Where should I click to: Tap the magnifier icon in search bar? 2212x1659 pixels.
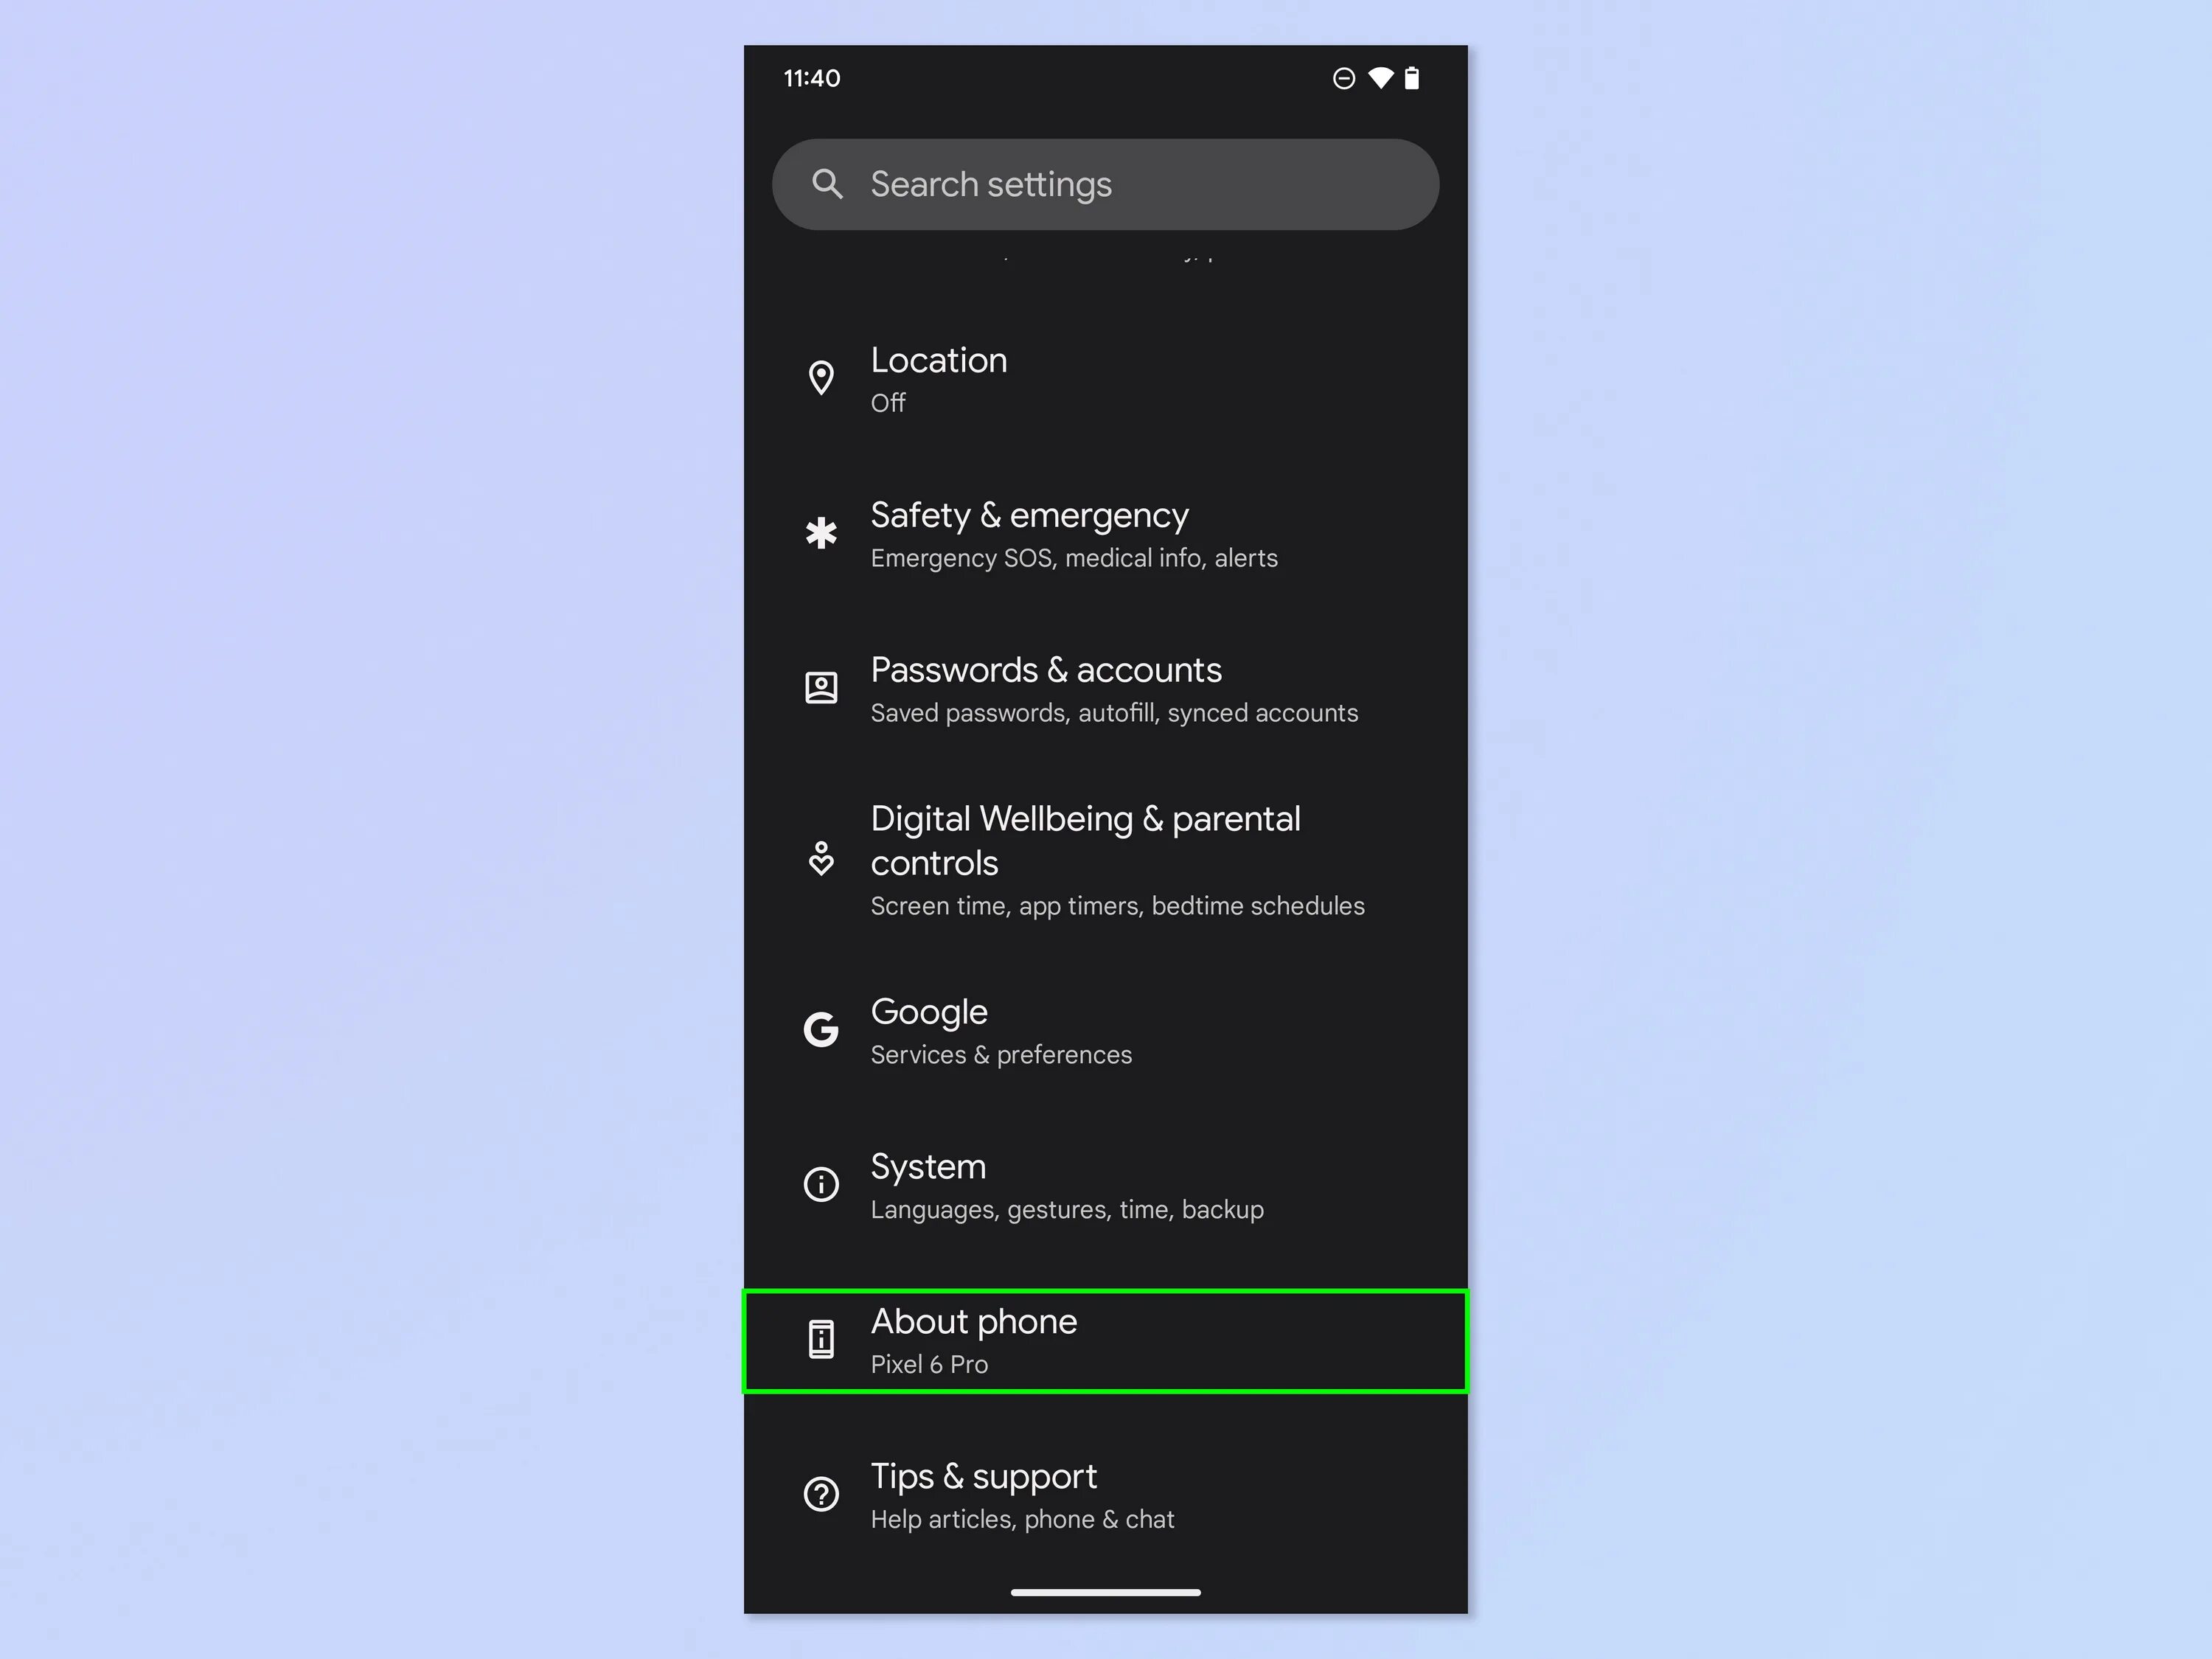[x=827, y=184]
